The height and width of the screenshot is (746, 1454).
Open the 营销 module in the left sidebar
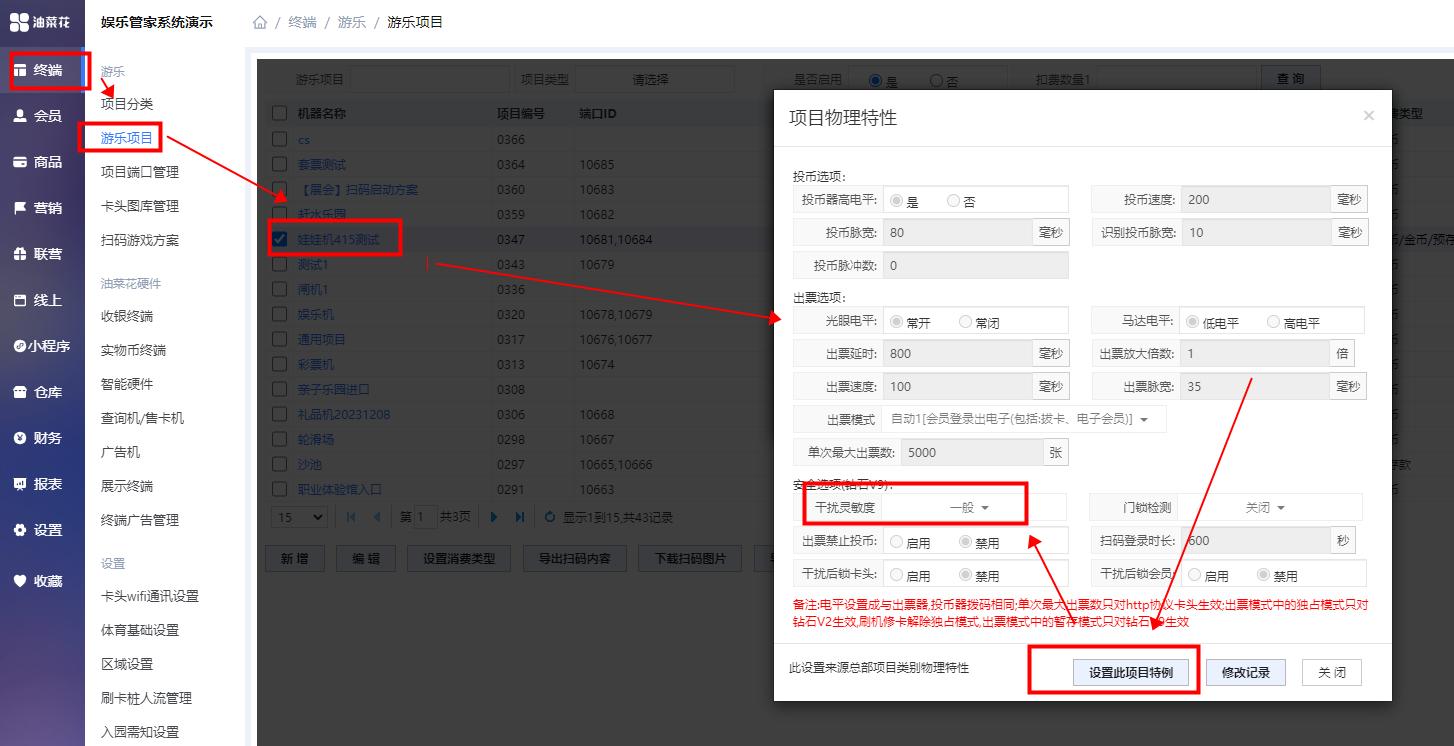tap(40, 208)
